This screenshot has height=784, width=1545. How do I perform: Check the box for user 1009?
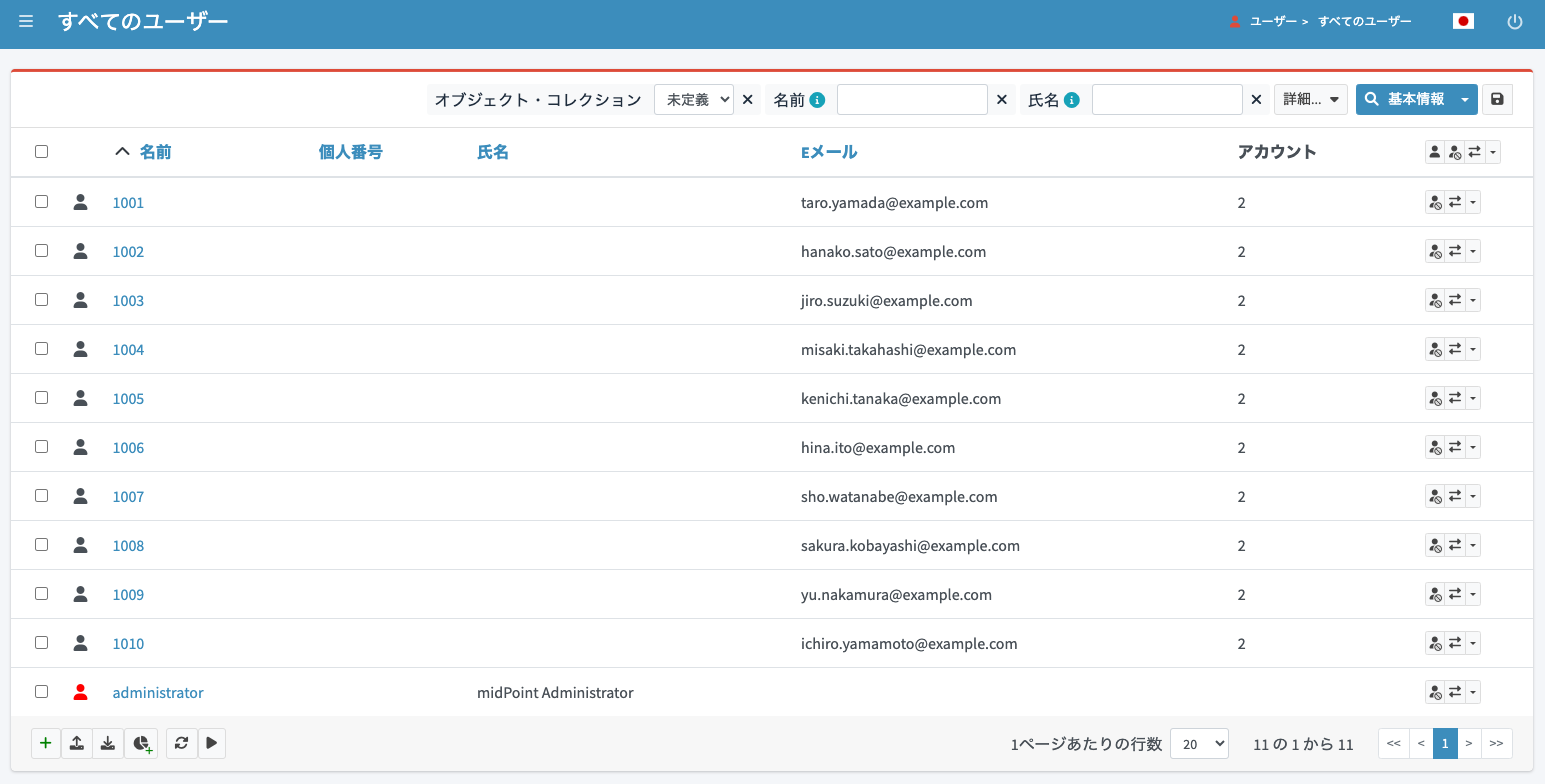coord(41,593)
